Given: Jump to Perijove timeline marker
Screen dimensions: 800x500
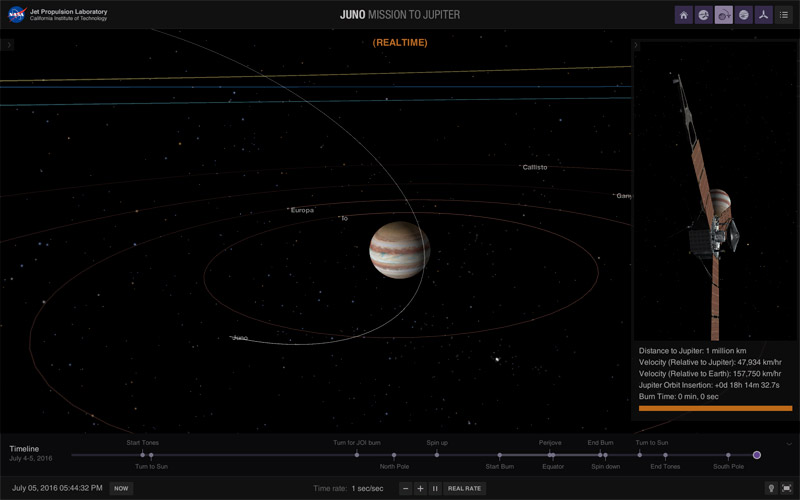Looking at the screenshot, I should [x=549, y=455].
